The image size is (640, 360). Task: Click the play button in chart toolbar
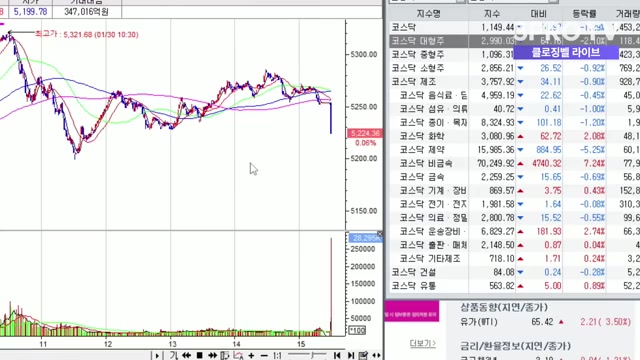pyautogui.click(x=157, y=356)
